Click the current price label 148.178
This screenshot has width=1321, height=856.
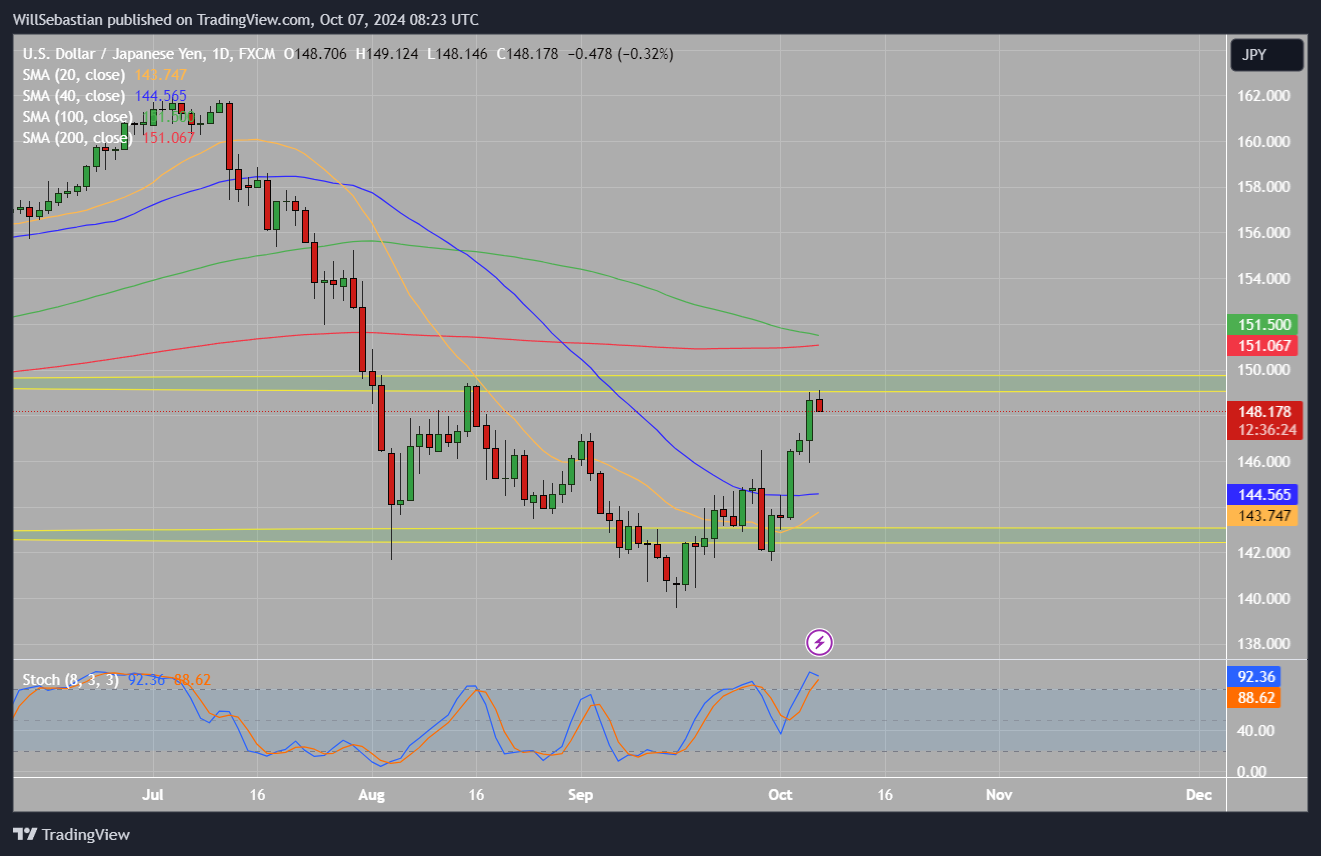click(x=1262, y=412)
